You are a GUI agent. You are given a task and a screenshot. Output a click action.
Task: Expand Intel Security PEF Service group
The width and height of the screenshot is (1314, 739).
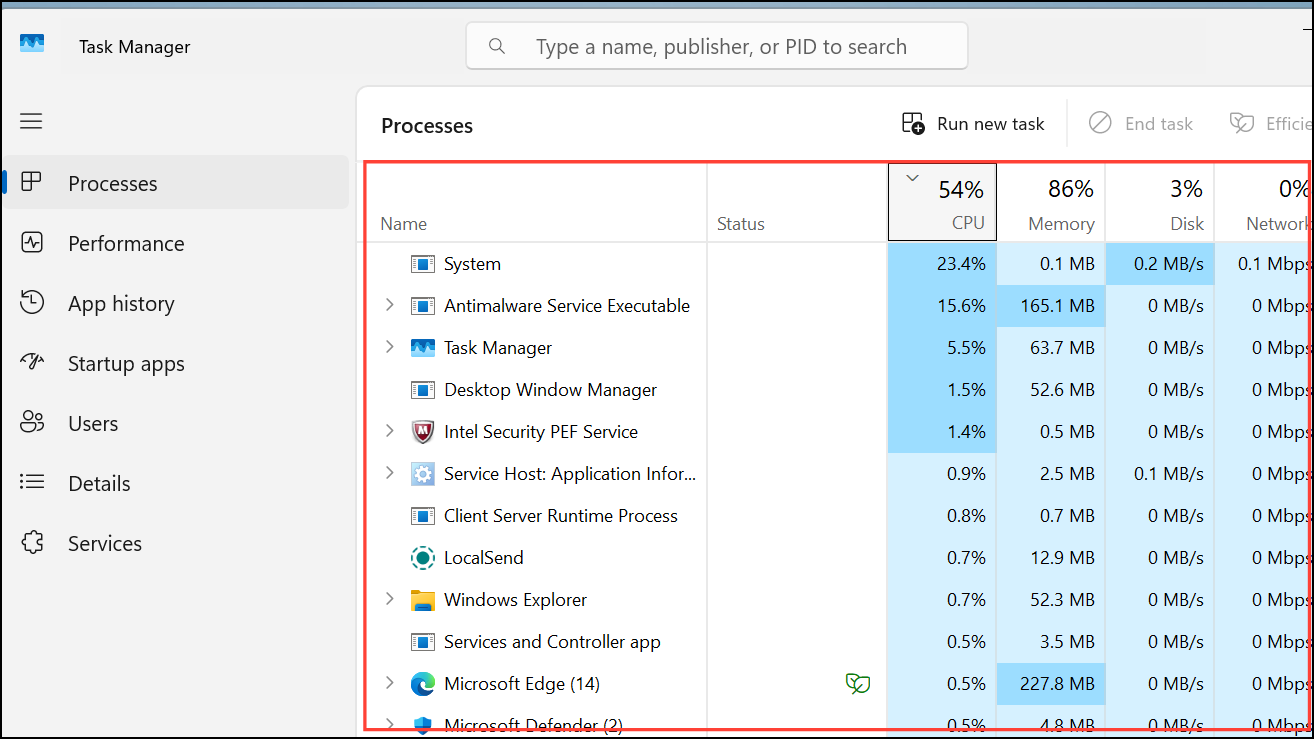click(x=390, y=431)
